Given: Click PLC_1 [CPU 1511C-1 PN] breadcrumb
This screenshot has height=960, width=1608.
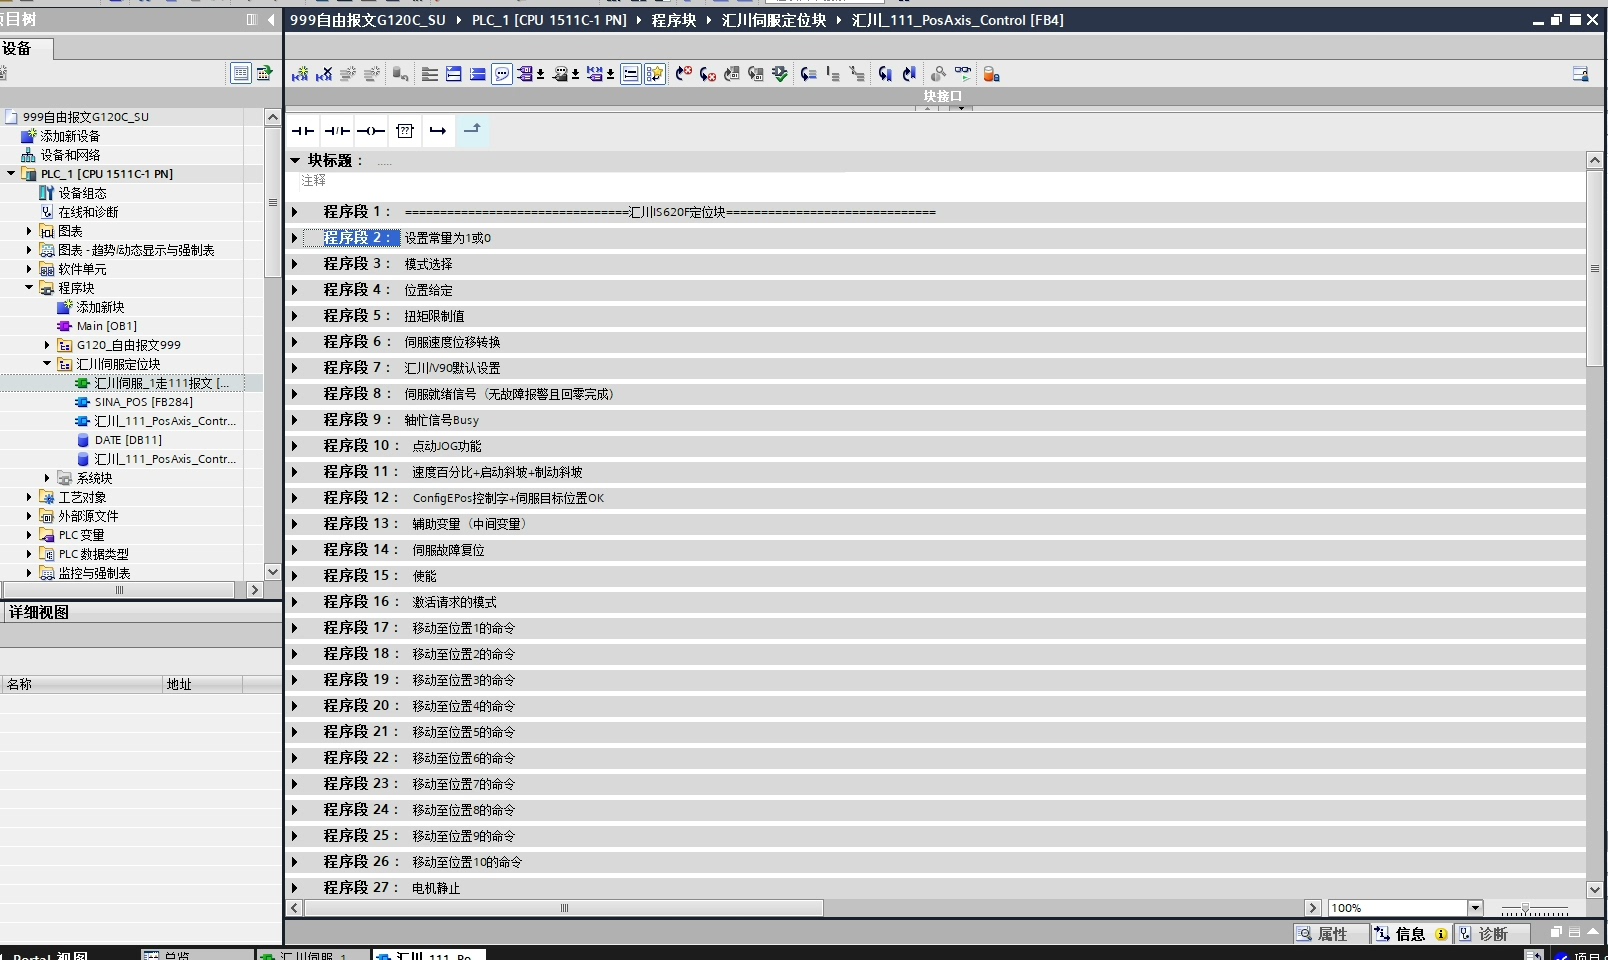Looking at the screenshot, I should pyautogui.click(x=549, y=20).
